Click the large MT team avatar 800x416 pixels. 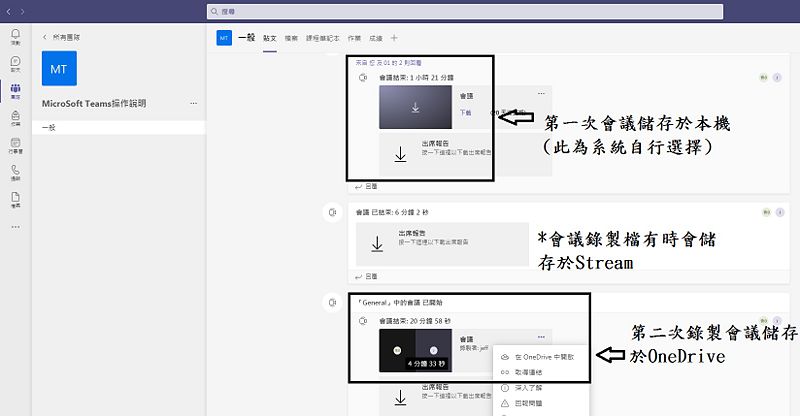pos(59,68)
